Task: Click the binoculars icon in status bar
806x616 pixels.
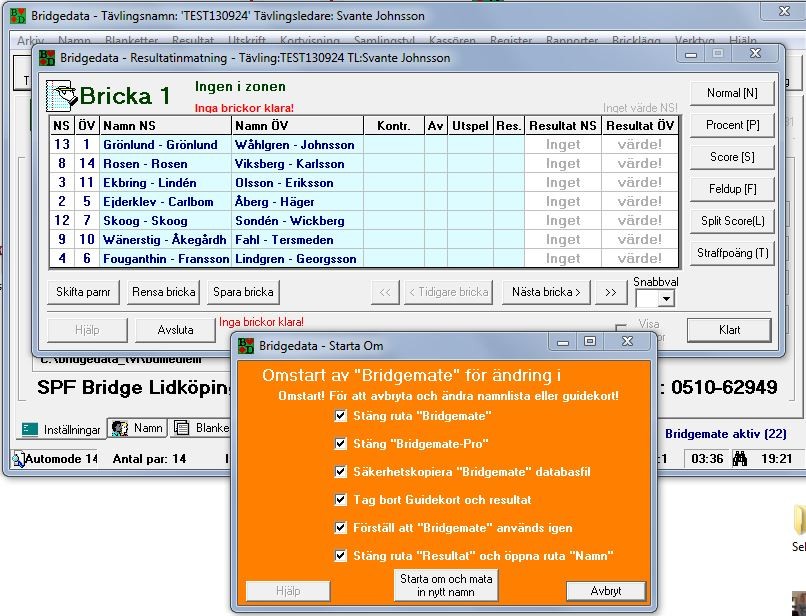Action: [739, 458]
